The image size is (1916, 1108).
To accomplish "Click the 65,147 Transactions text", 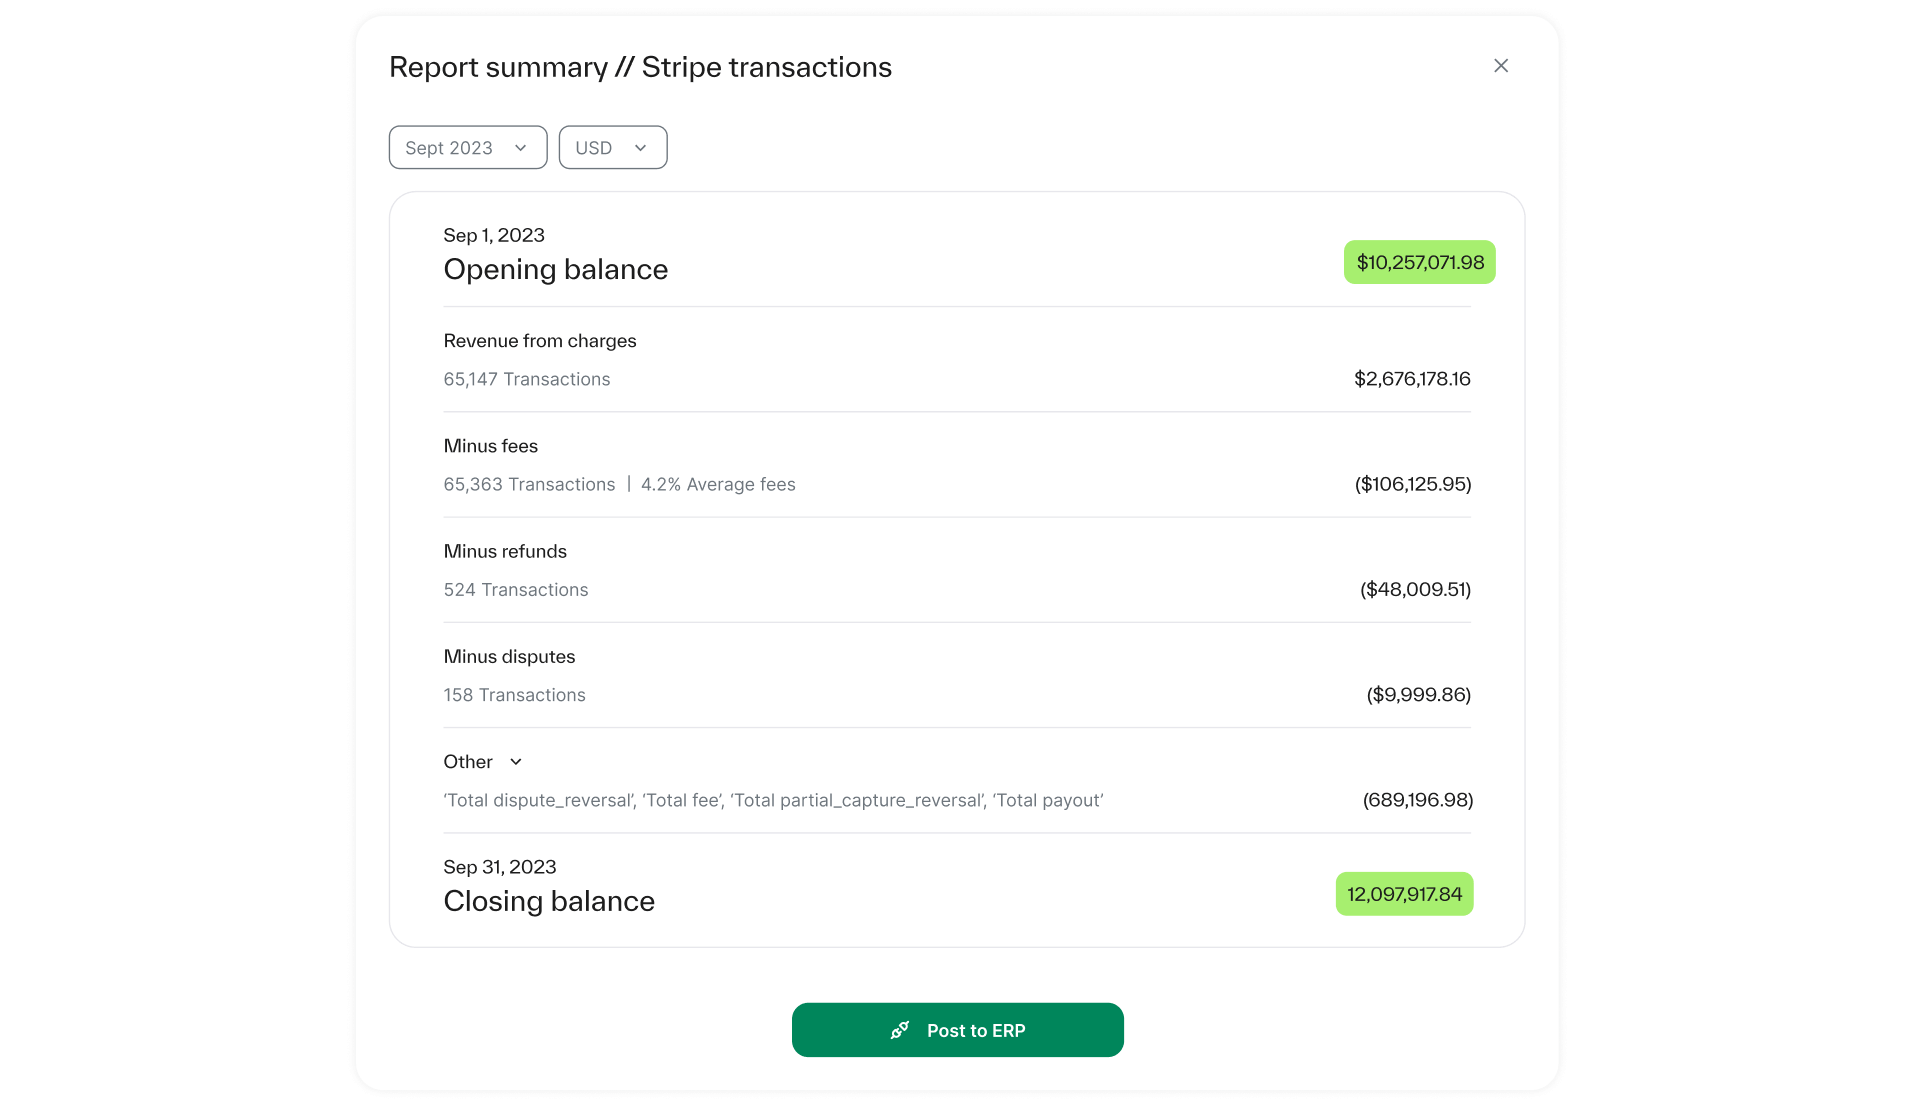I will coord(527,379).
